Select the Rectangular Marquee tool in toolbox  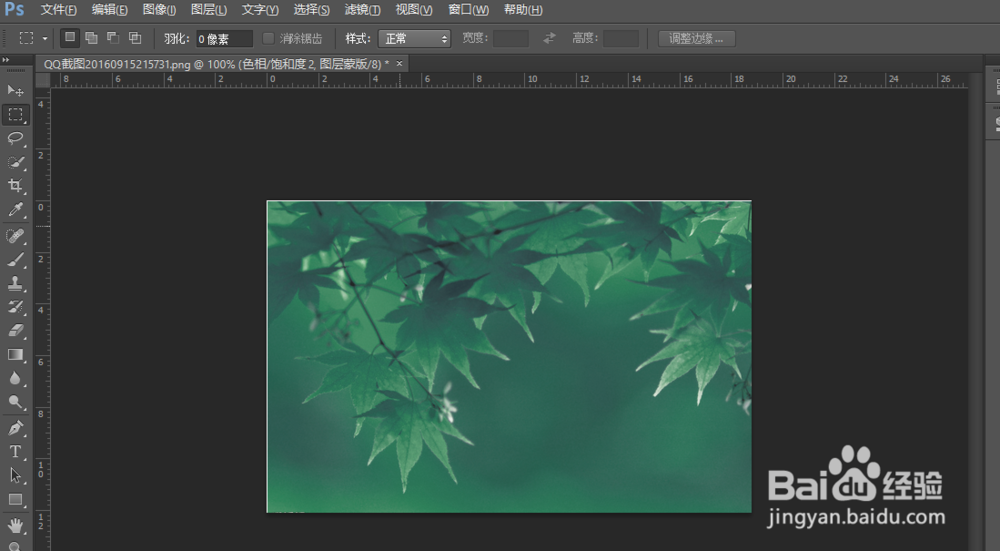(x=15, y=114)
